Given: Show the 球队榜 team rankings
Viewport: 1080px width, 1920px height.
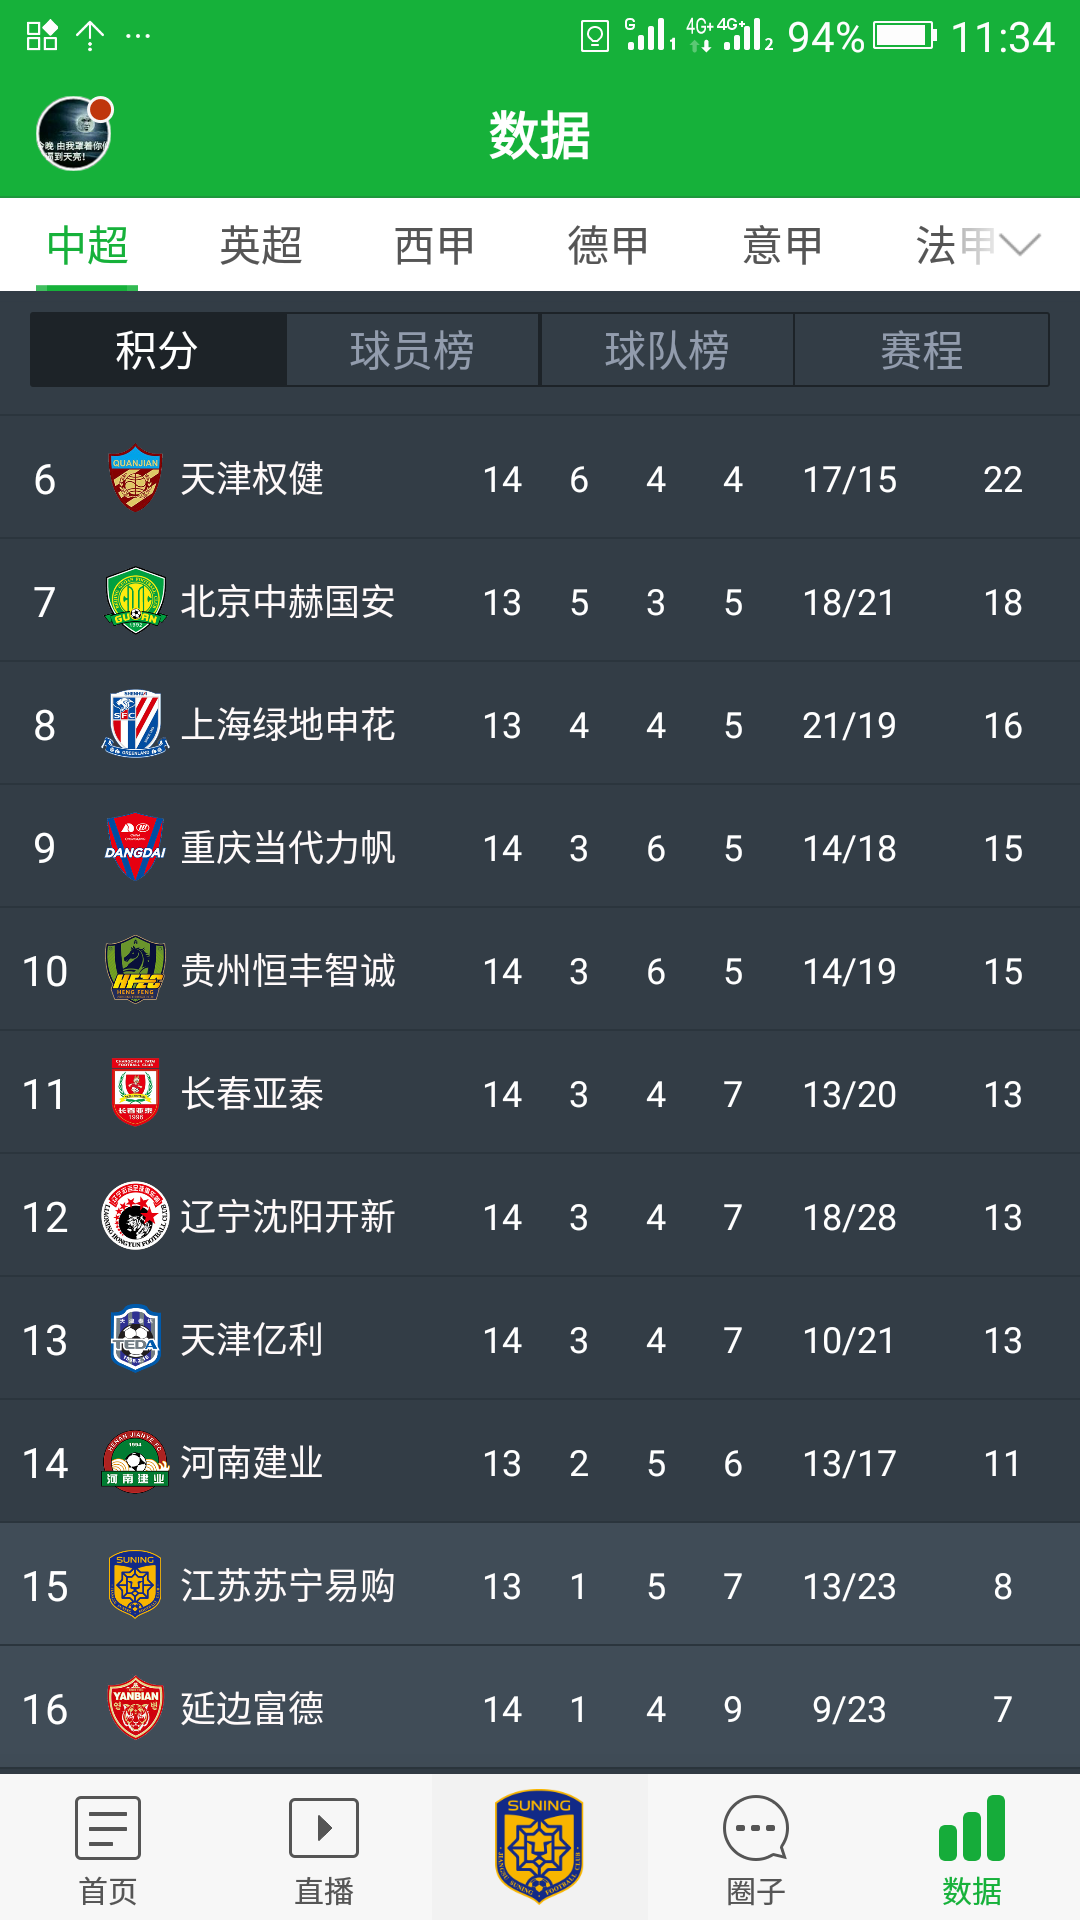Looking at the screenshot, I should [667, 350].
